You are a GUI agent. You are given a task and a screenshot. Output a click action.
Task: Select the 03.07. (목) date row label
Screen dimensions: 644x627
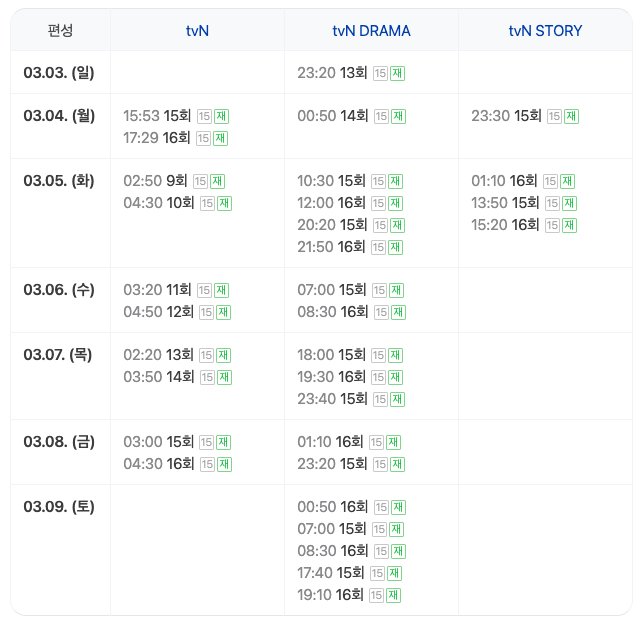[x=58, y=355]
